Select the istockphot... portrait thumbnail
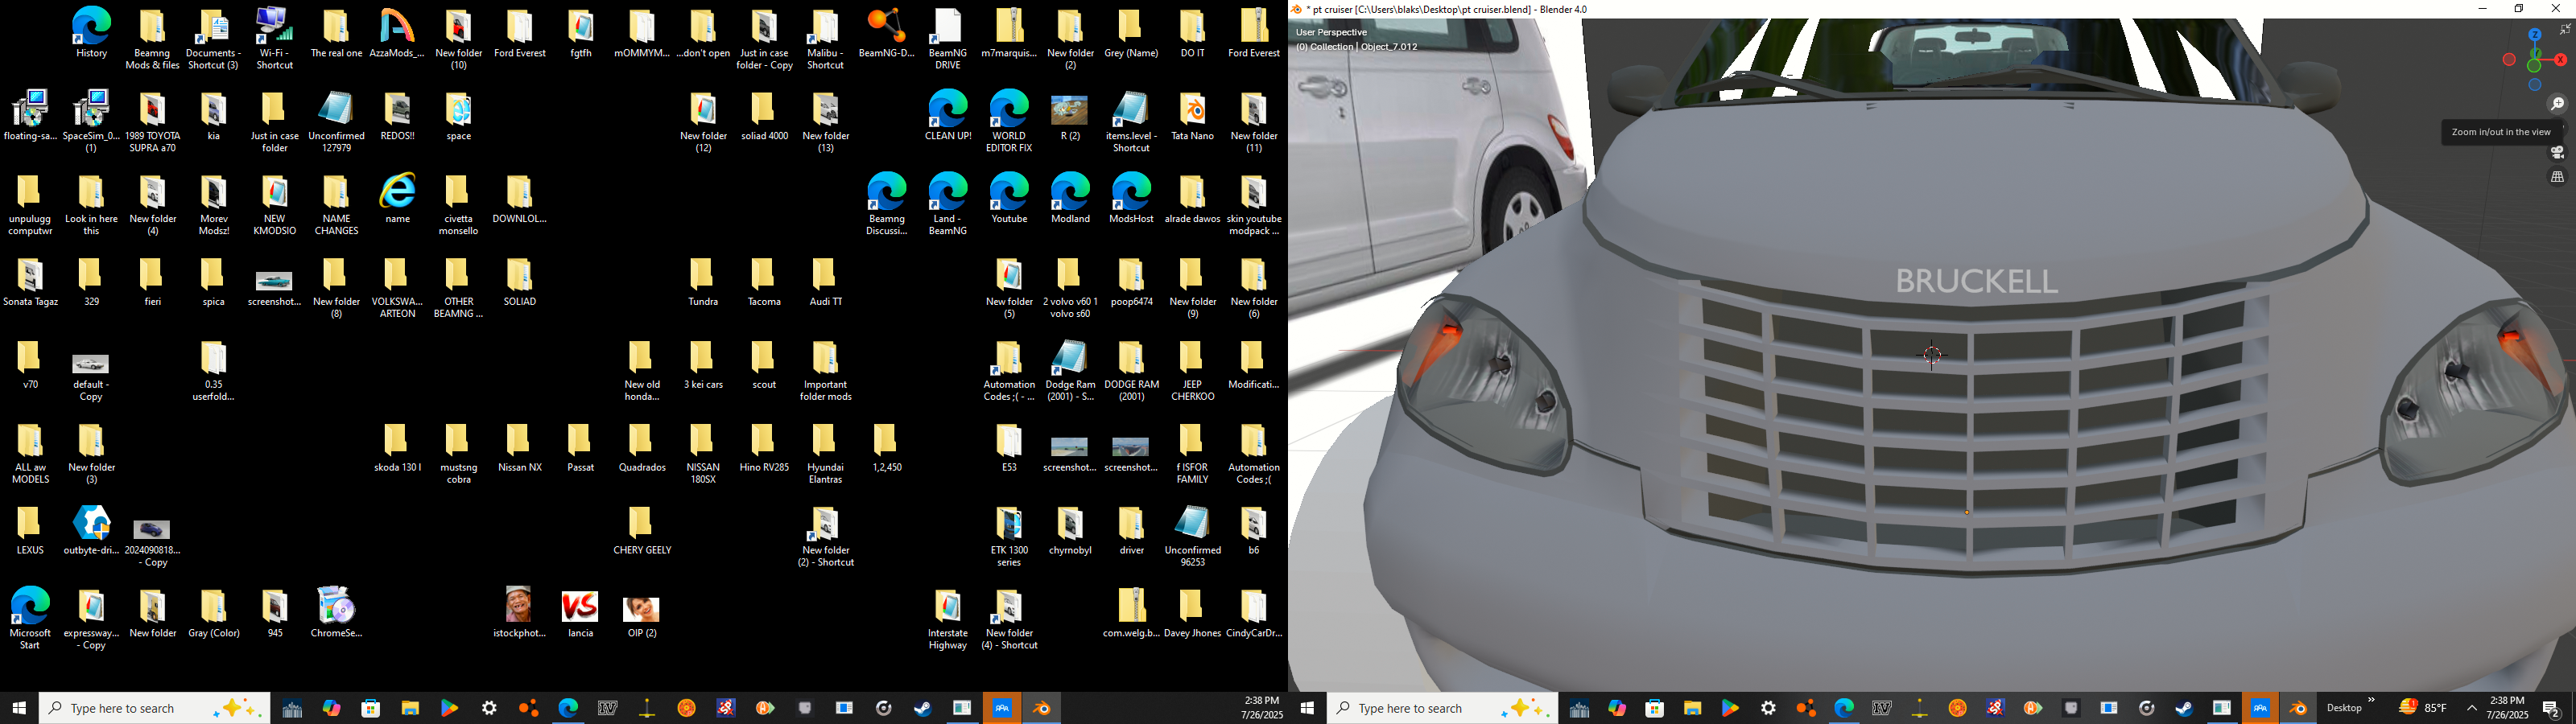 [x=519, y=612]
